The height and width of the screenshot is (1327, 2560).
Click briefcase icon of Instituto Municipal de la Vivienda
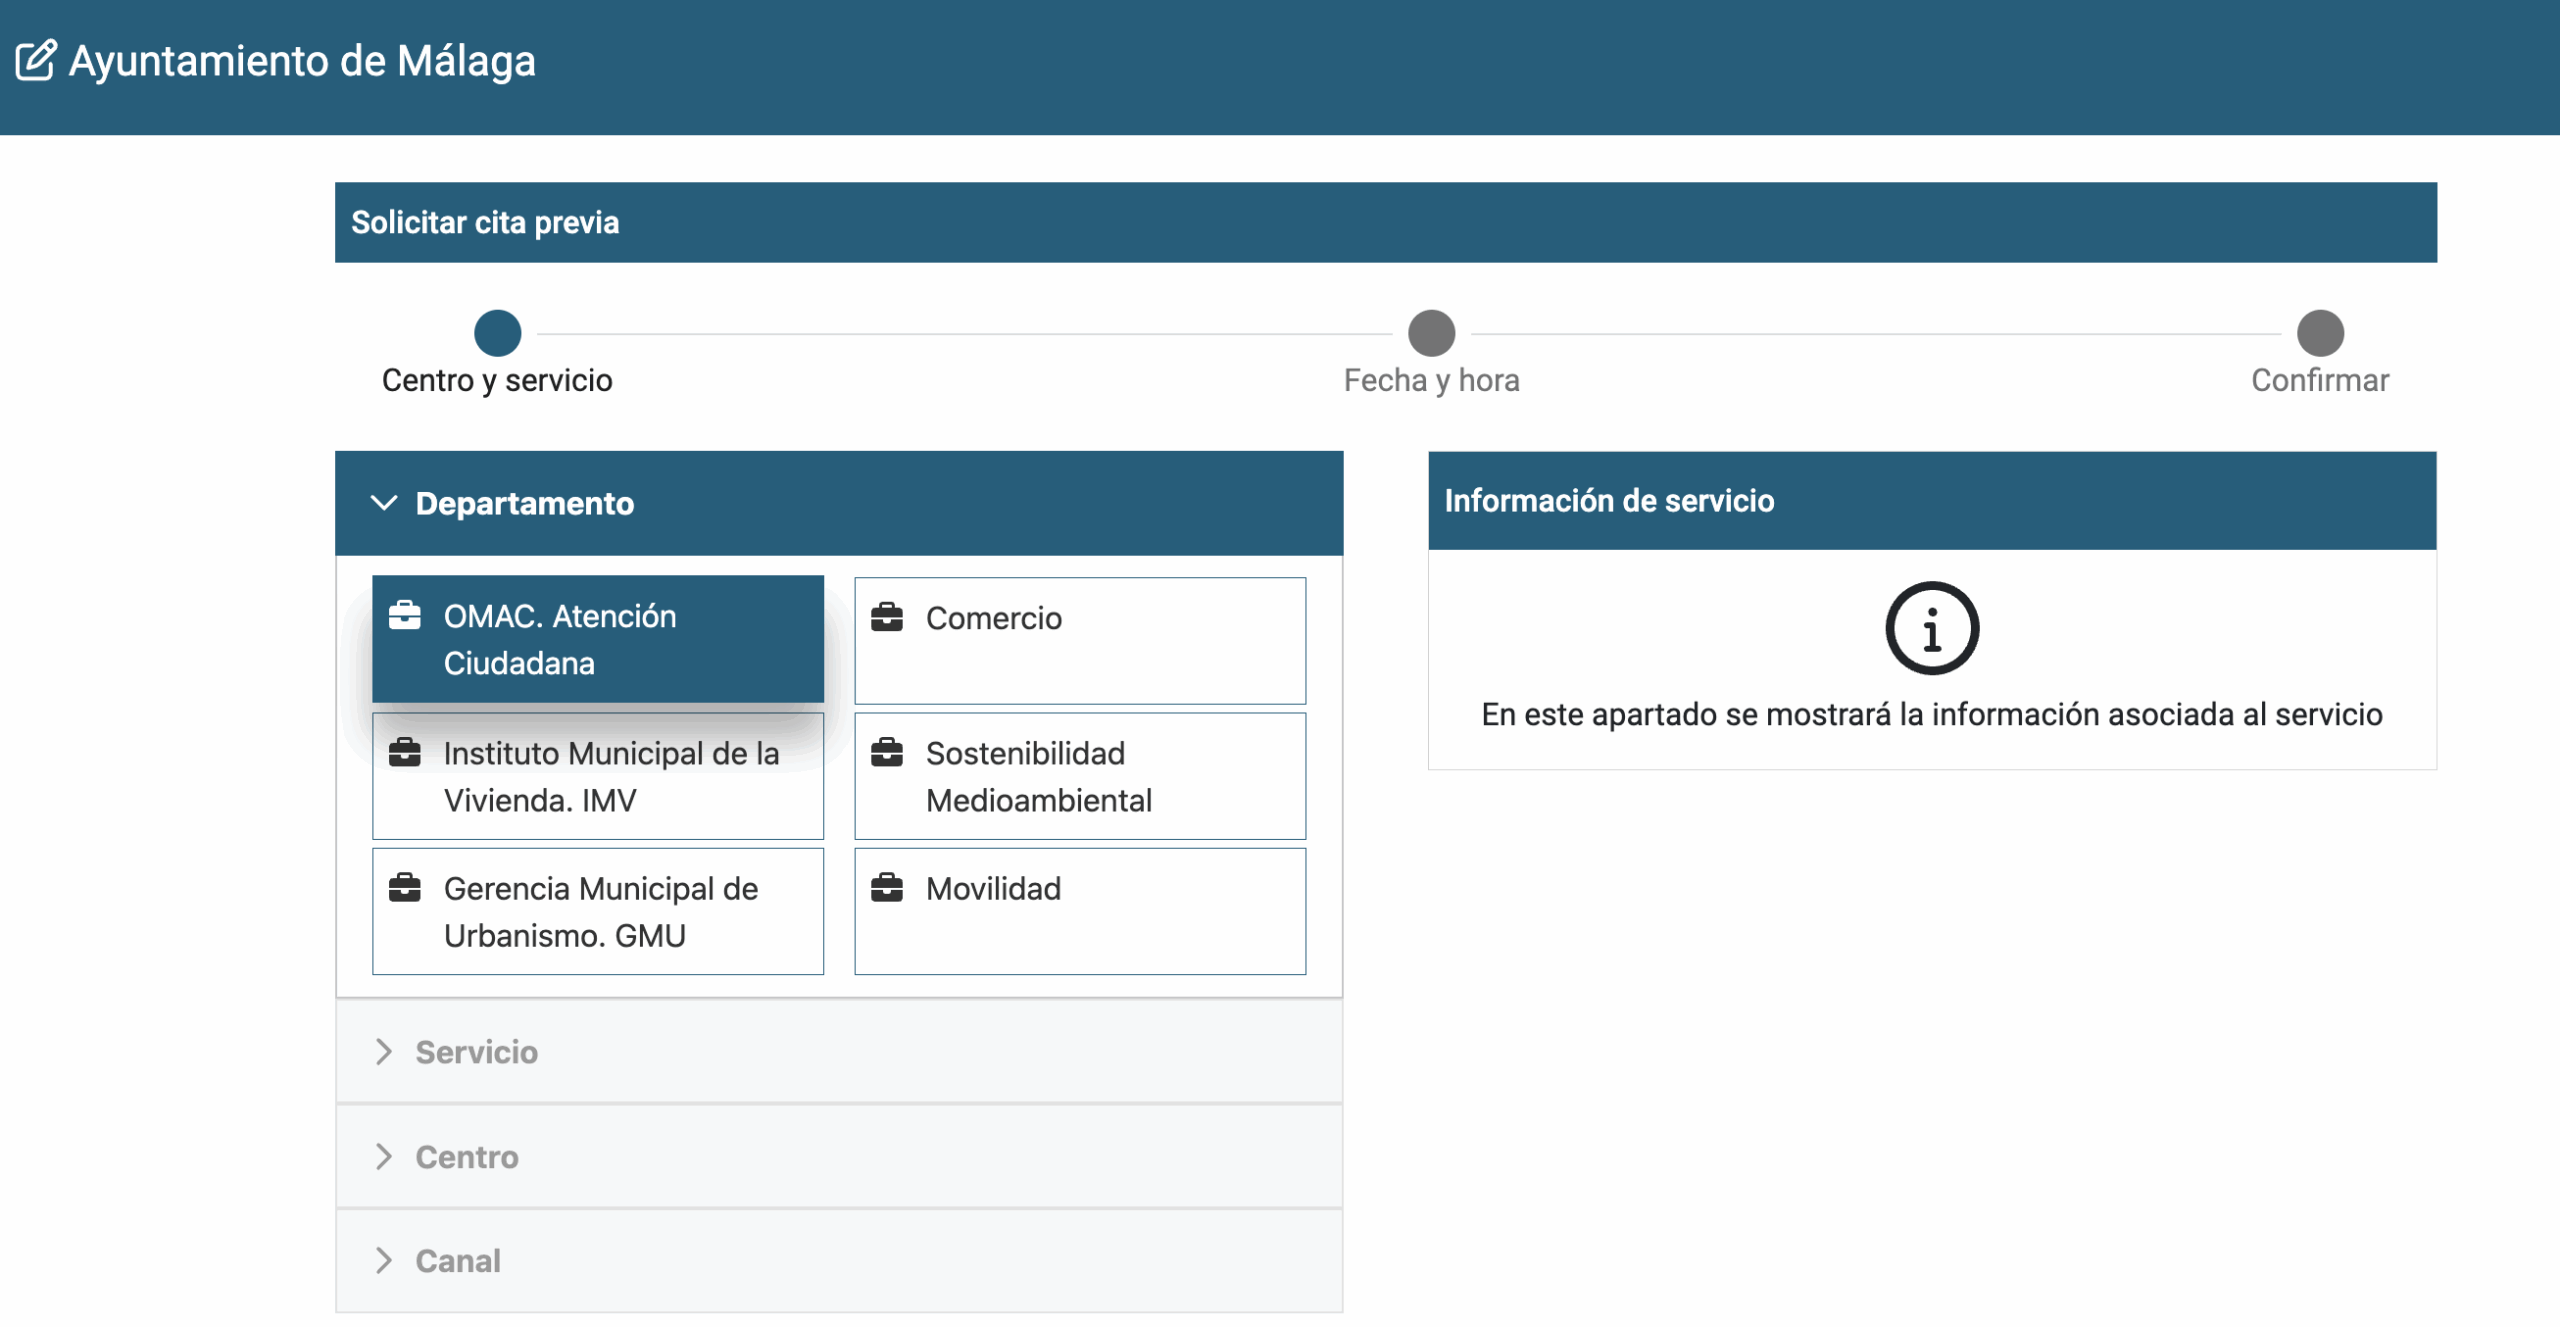pyautogui.click(x=404, y=752)
